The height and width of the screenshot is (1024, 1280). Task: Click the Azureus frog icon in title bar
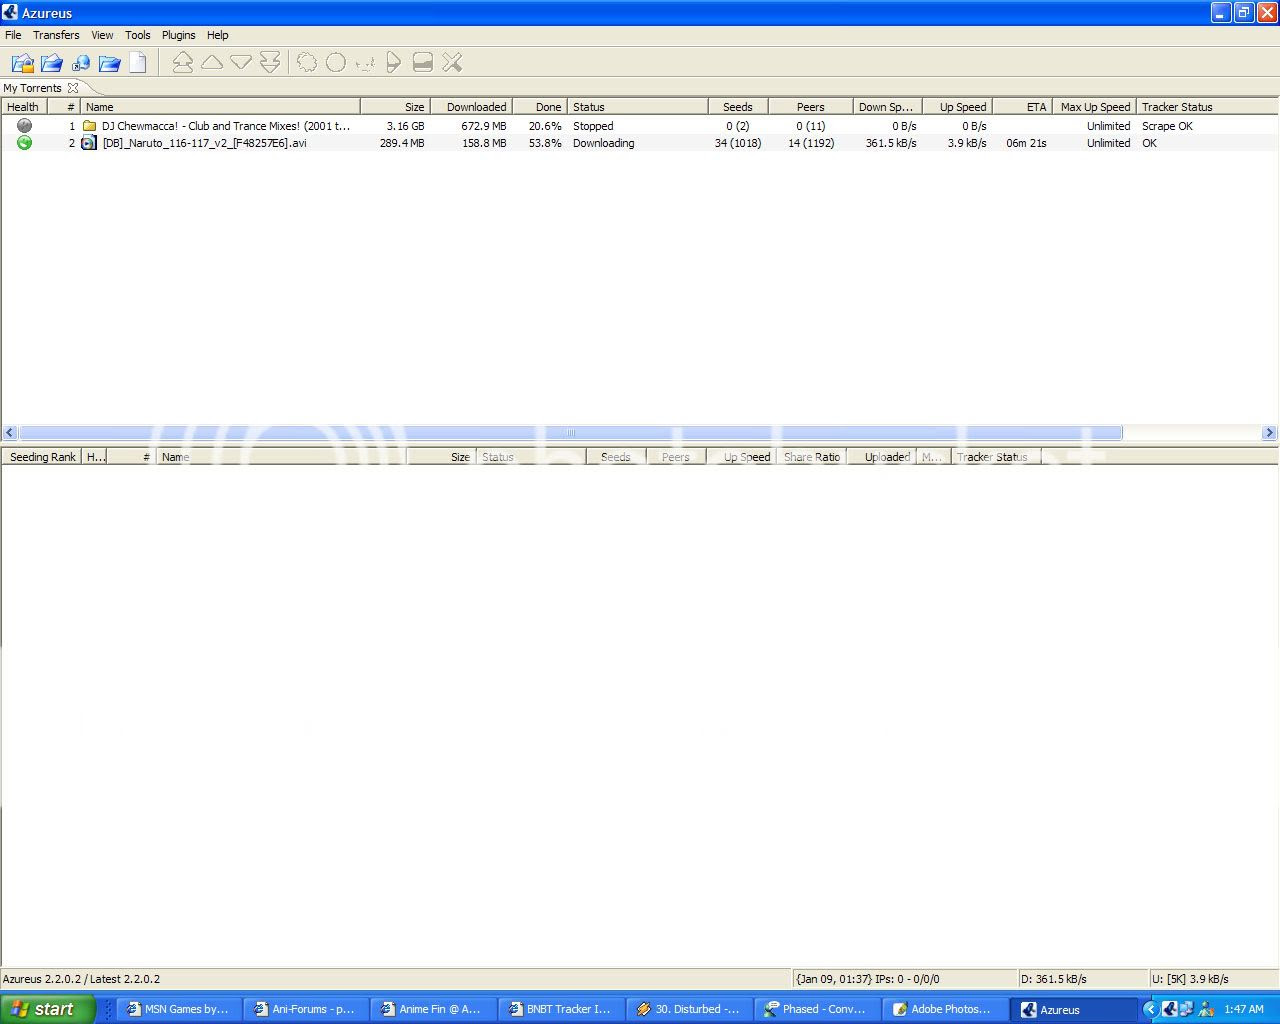click(x=10, y=12)
